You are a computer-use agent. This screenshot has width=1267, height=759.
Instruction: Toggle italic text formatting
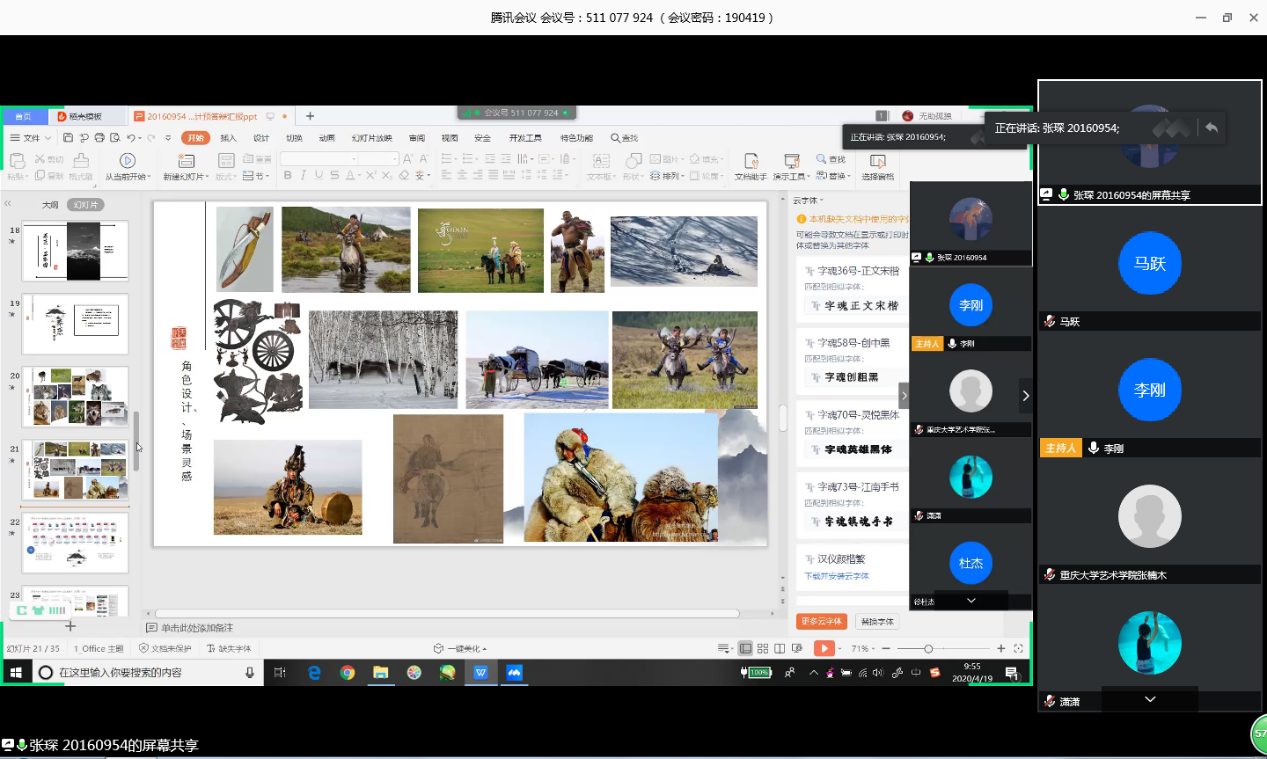[302, 176]
